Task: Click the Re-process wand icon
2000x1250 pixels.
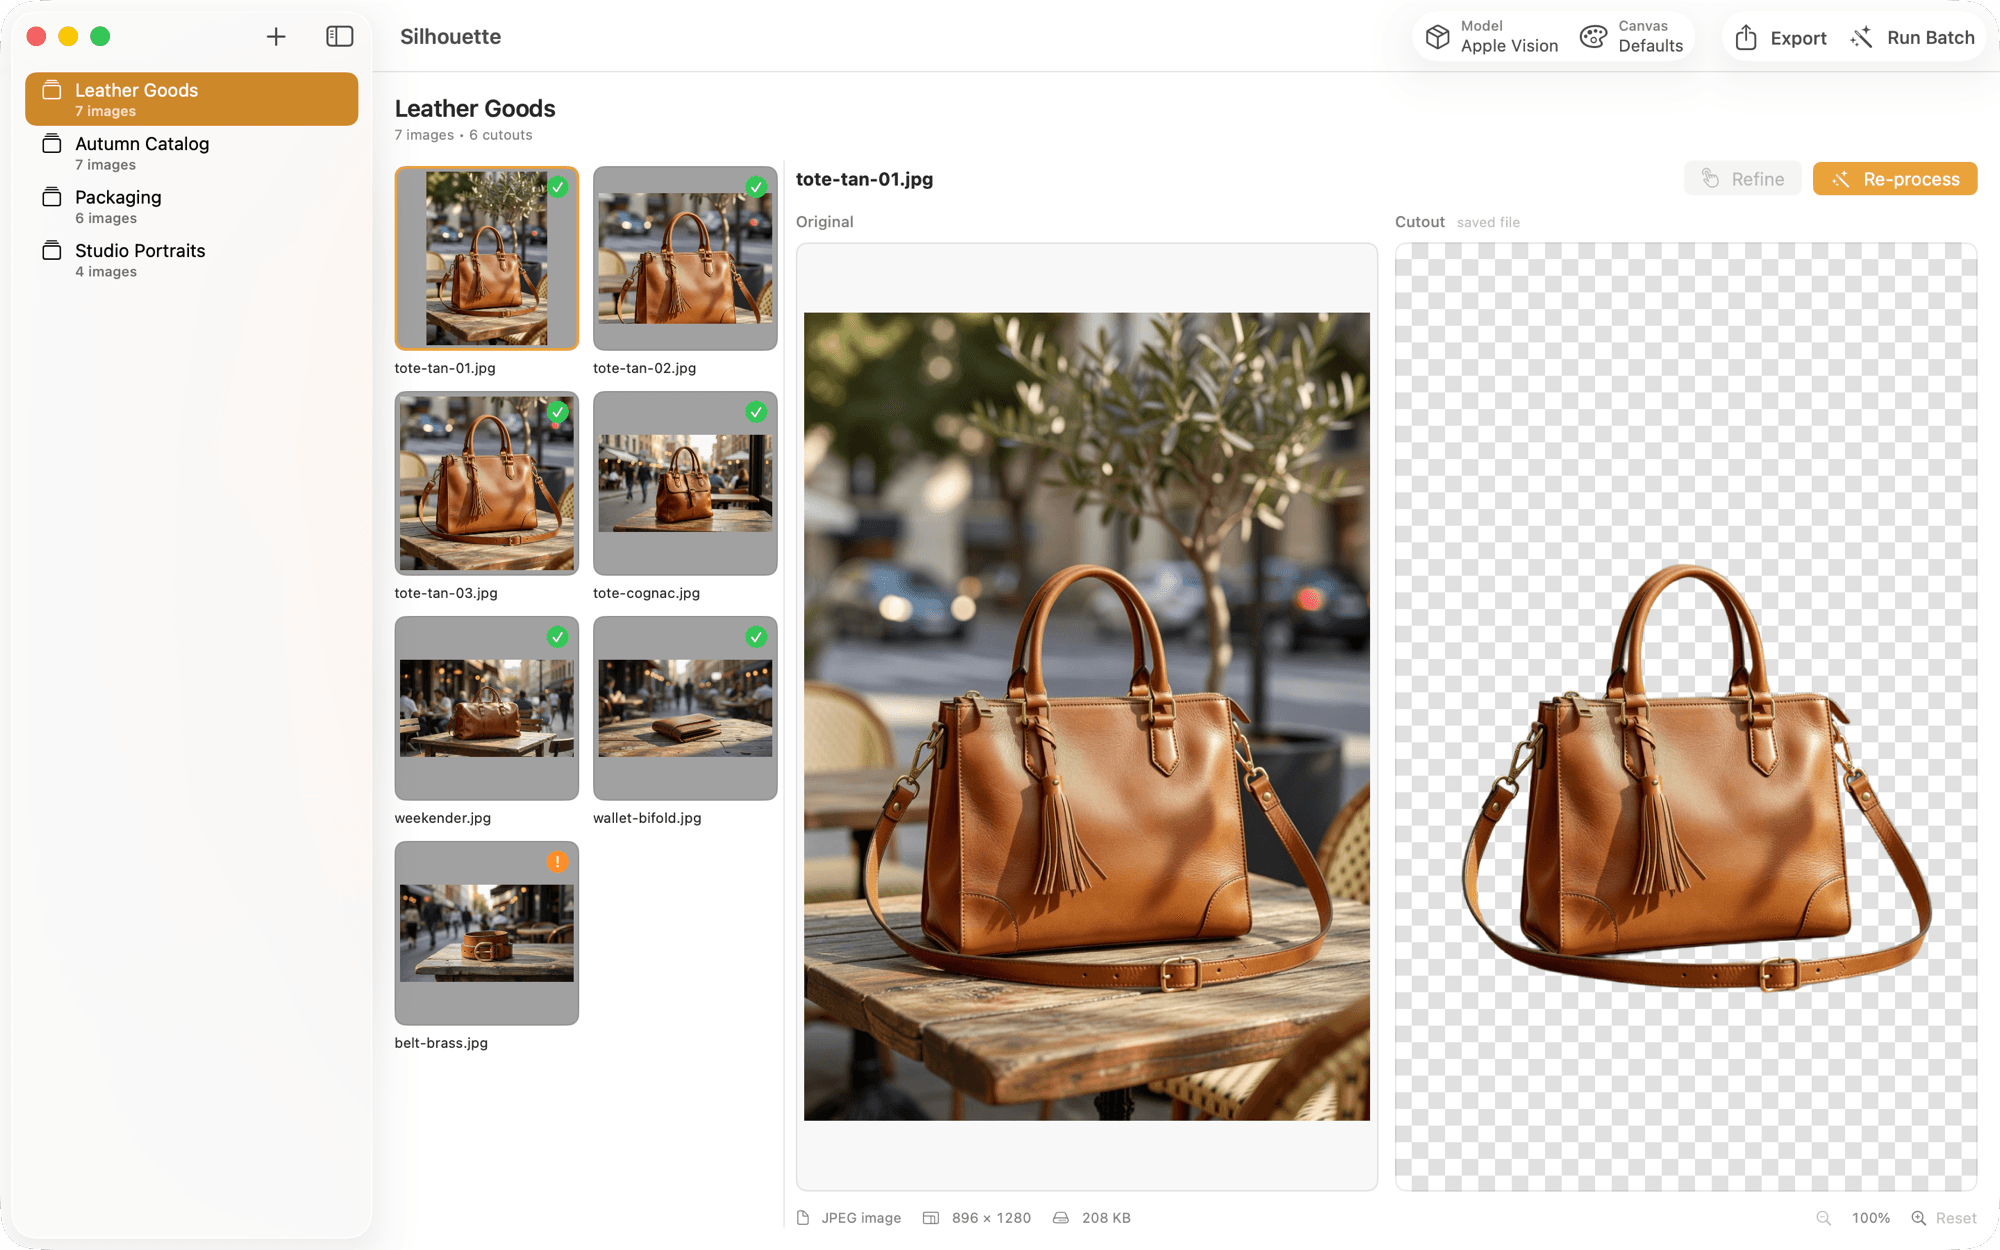Action: 1840,179
